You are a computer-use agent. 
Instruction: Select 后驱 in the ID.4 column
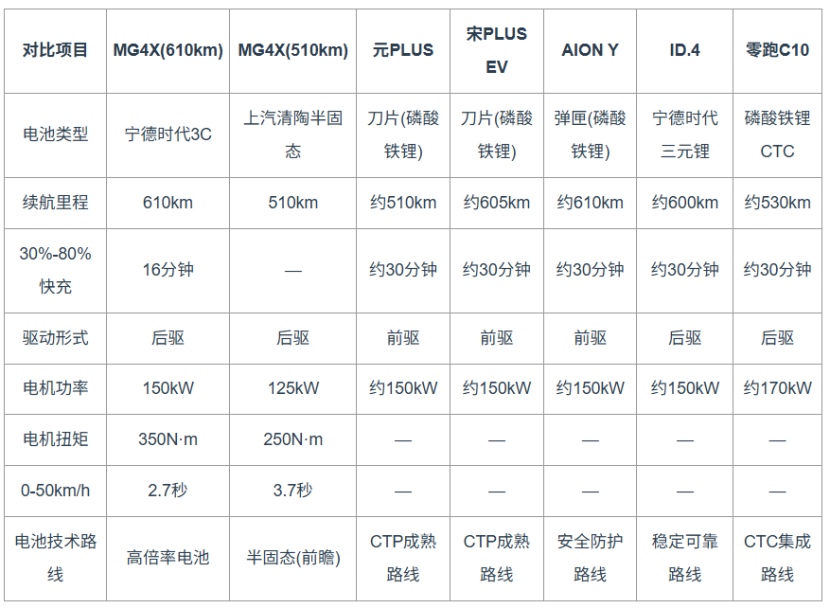(684, 338)
